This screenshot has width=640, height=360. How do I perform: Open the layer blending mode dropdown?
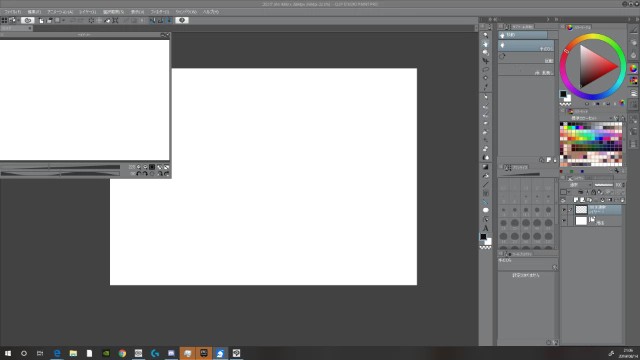coord(577,185)
